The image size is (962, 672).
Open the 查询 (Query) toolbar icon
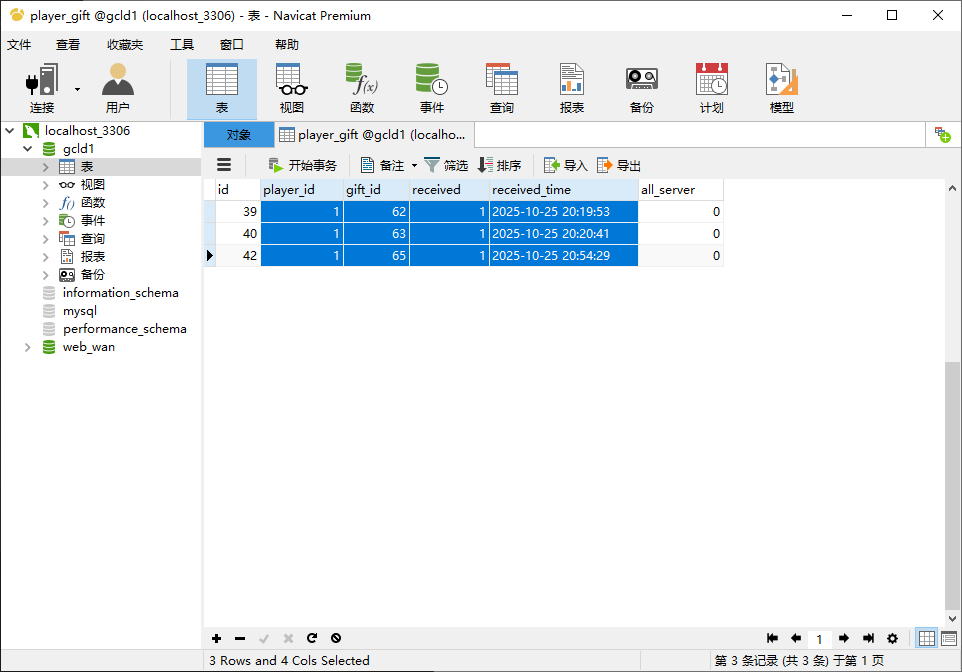(501, 88)
